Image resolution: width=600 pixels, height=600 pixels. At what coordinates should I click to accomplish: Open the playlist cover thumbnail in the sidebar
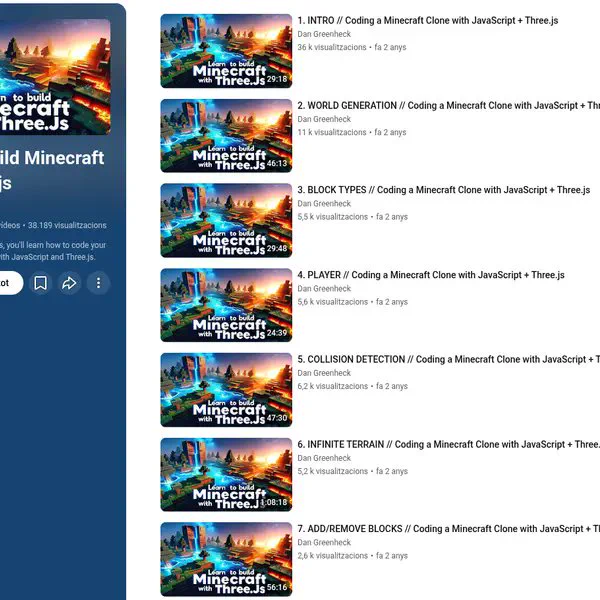(x=55, y=77)
